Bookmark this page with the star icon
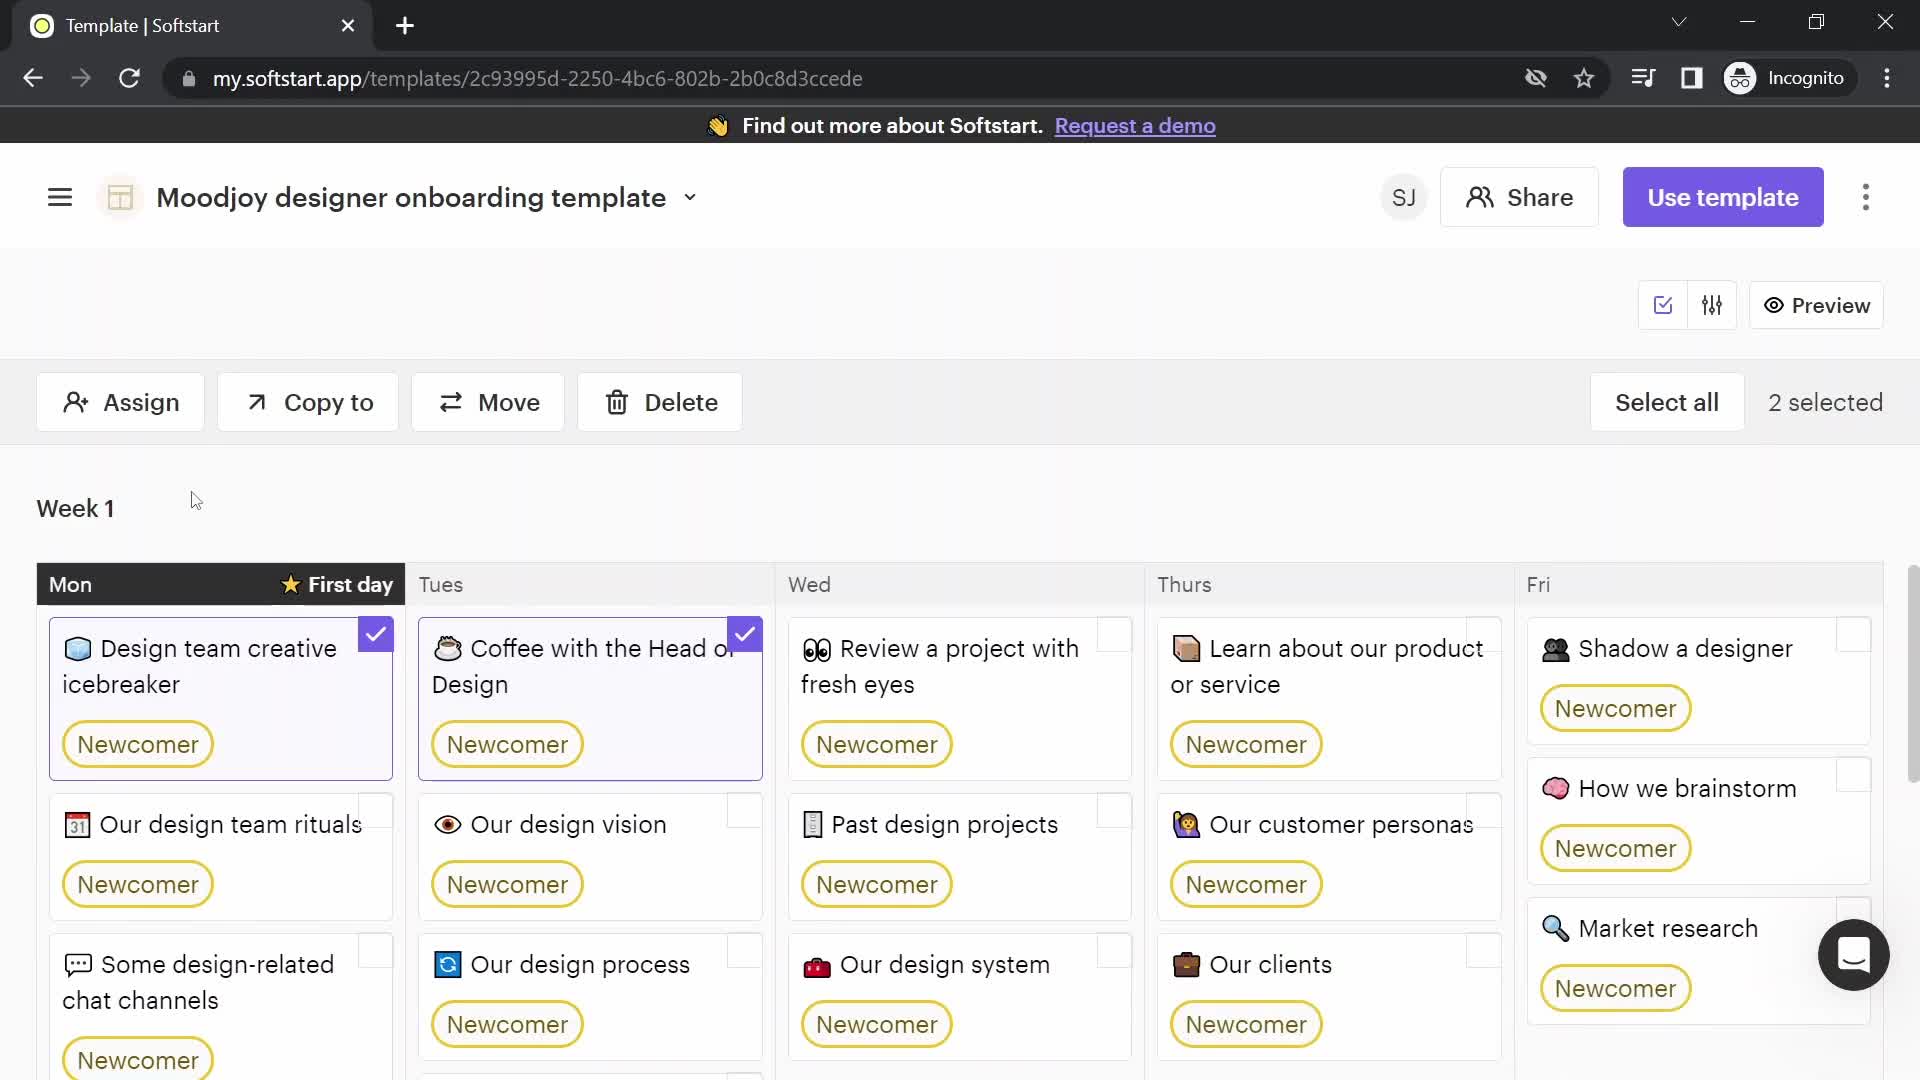Viewport: 1920px width, 1080px height. pyautogui.click(x=1584, y=78)
